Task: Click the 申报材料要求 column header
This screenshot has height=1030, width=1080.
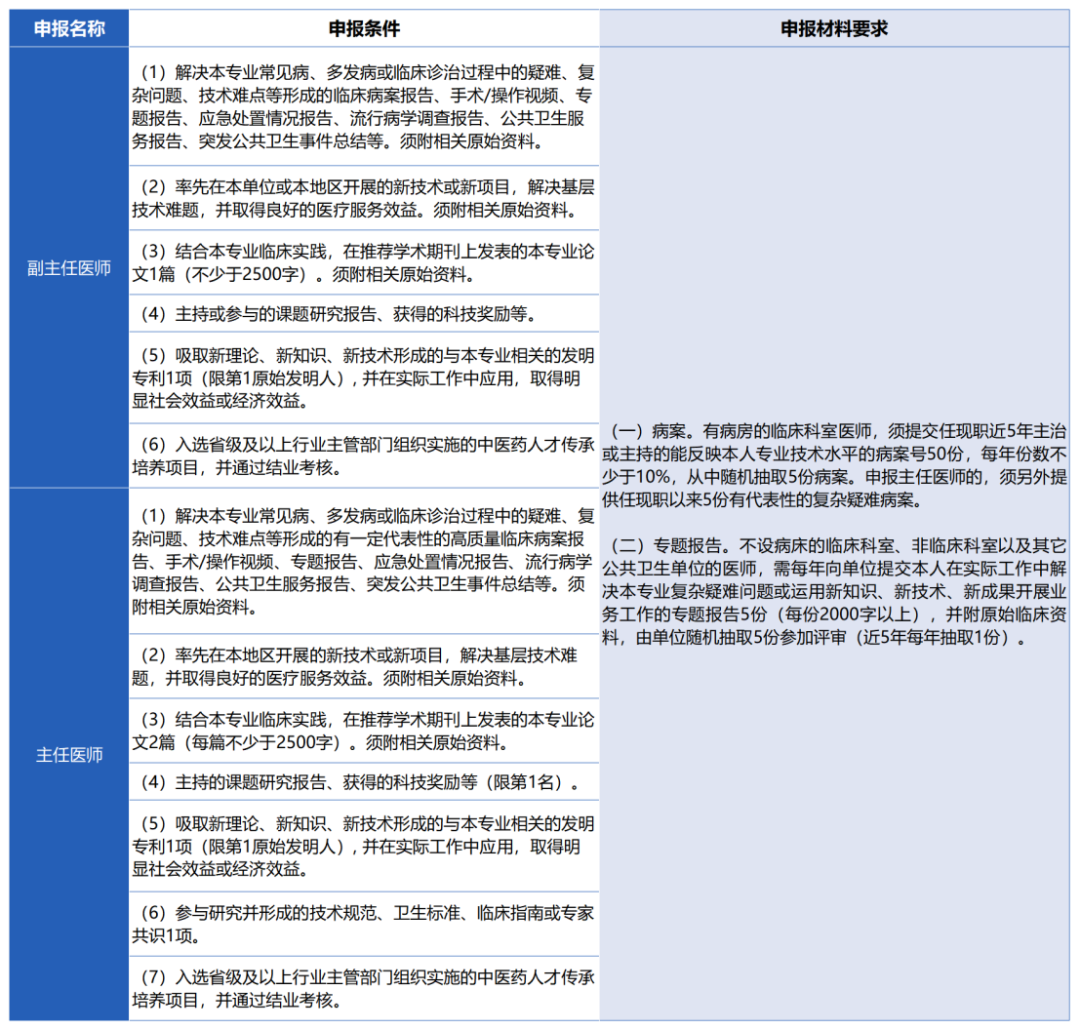Action: coord(834,28)
